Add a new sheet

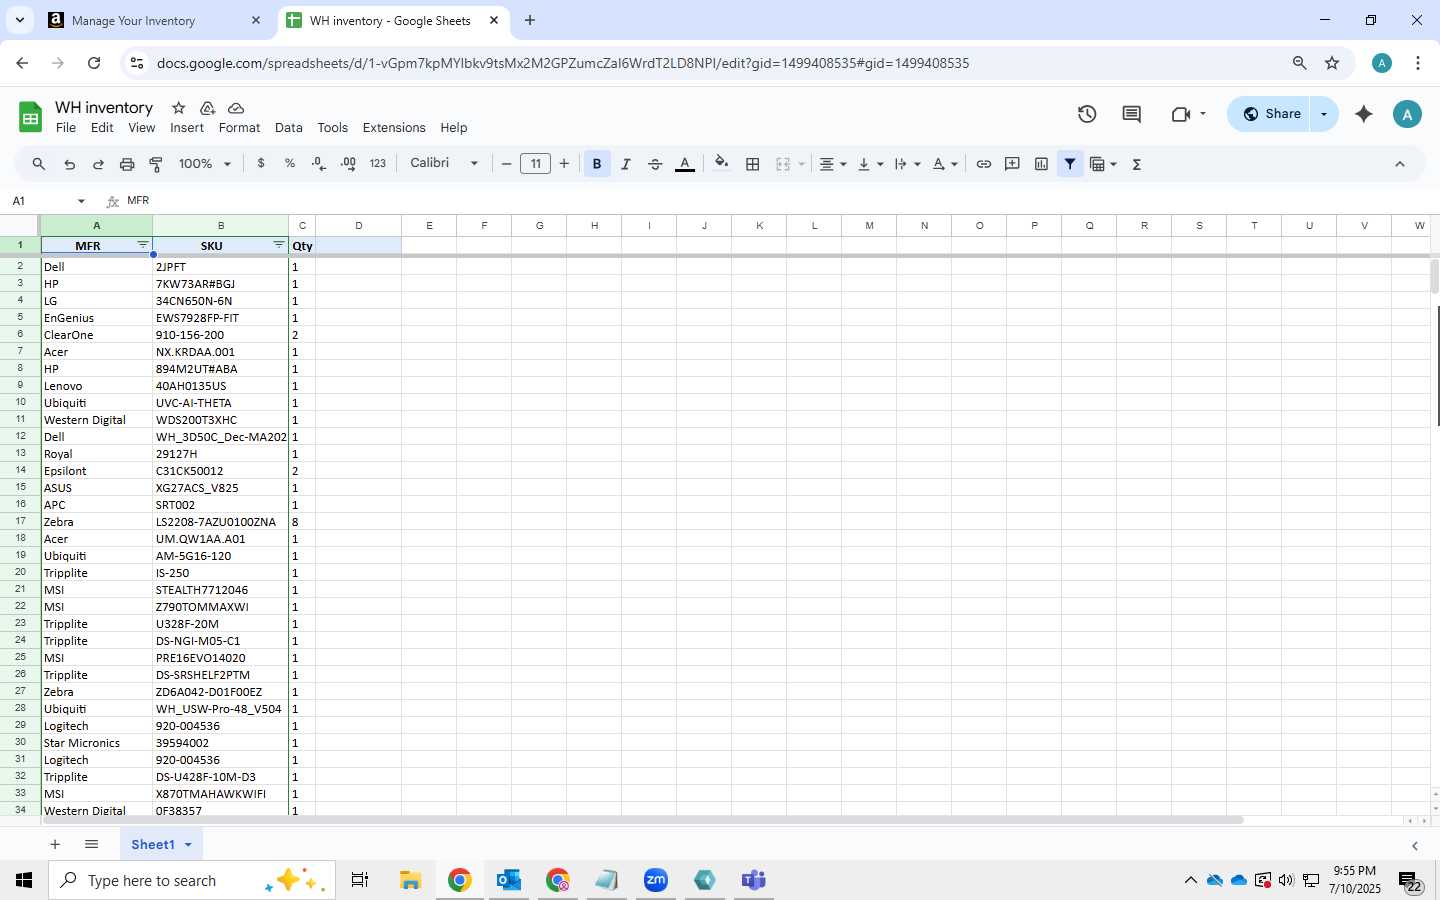tap(55, 845)
